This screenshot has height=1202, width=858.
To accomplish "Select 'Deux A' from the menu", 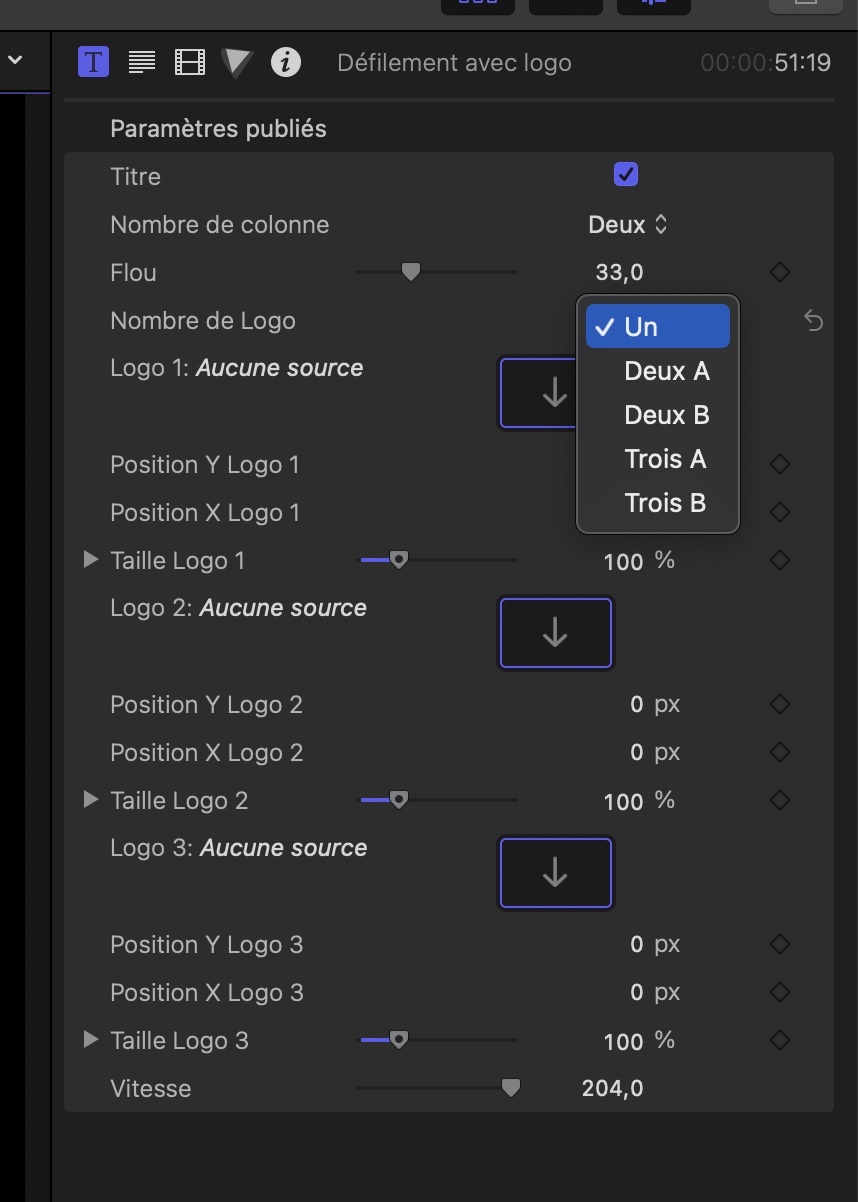I will click(x=666, y=371).
